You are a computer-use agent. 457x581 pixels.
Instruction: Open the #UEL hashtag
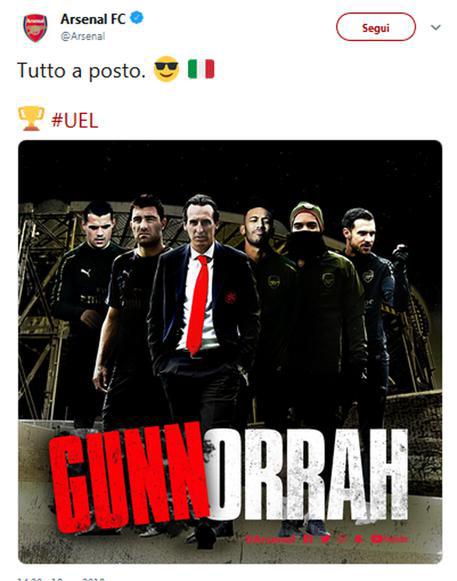[75, 120]
